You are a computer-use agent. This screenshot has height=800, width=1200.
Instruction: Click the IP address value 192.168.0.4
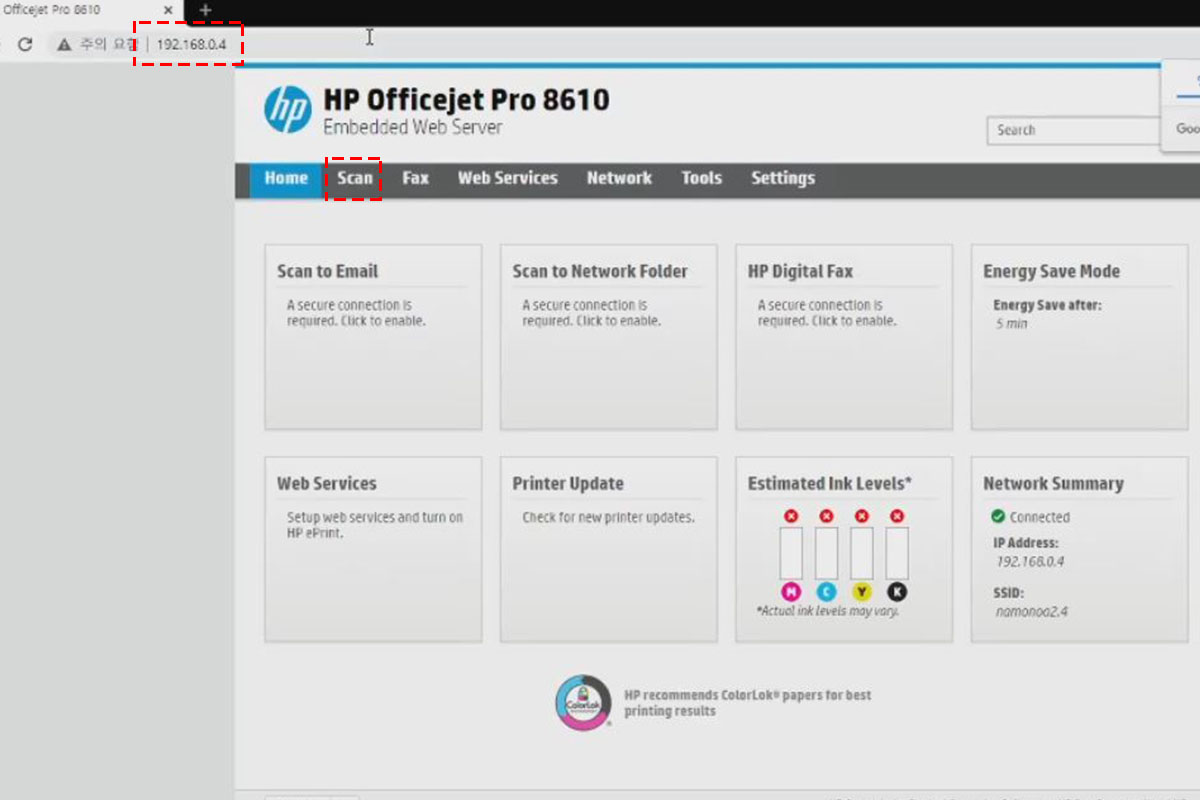click(x=1029, y=561)
